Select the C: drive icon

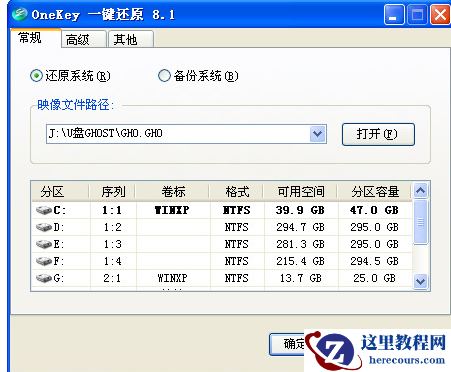[x=44, y=210]
